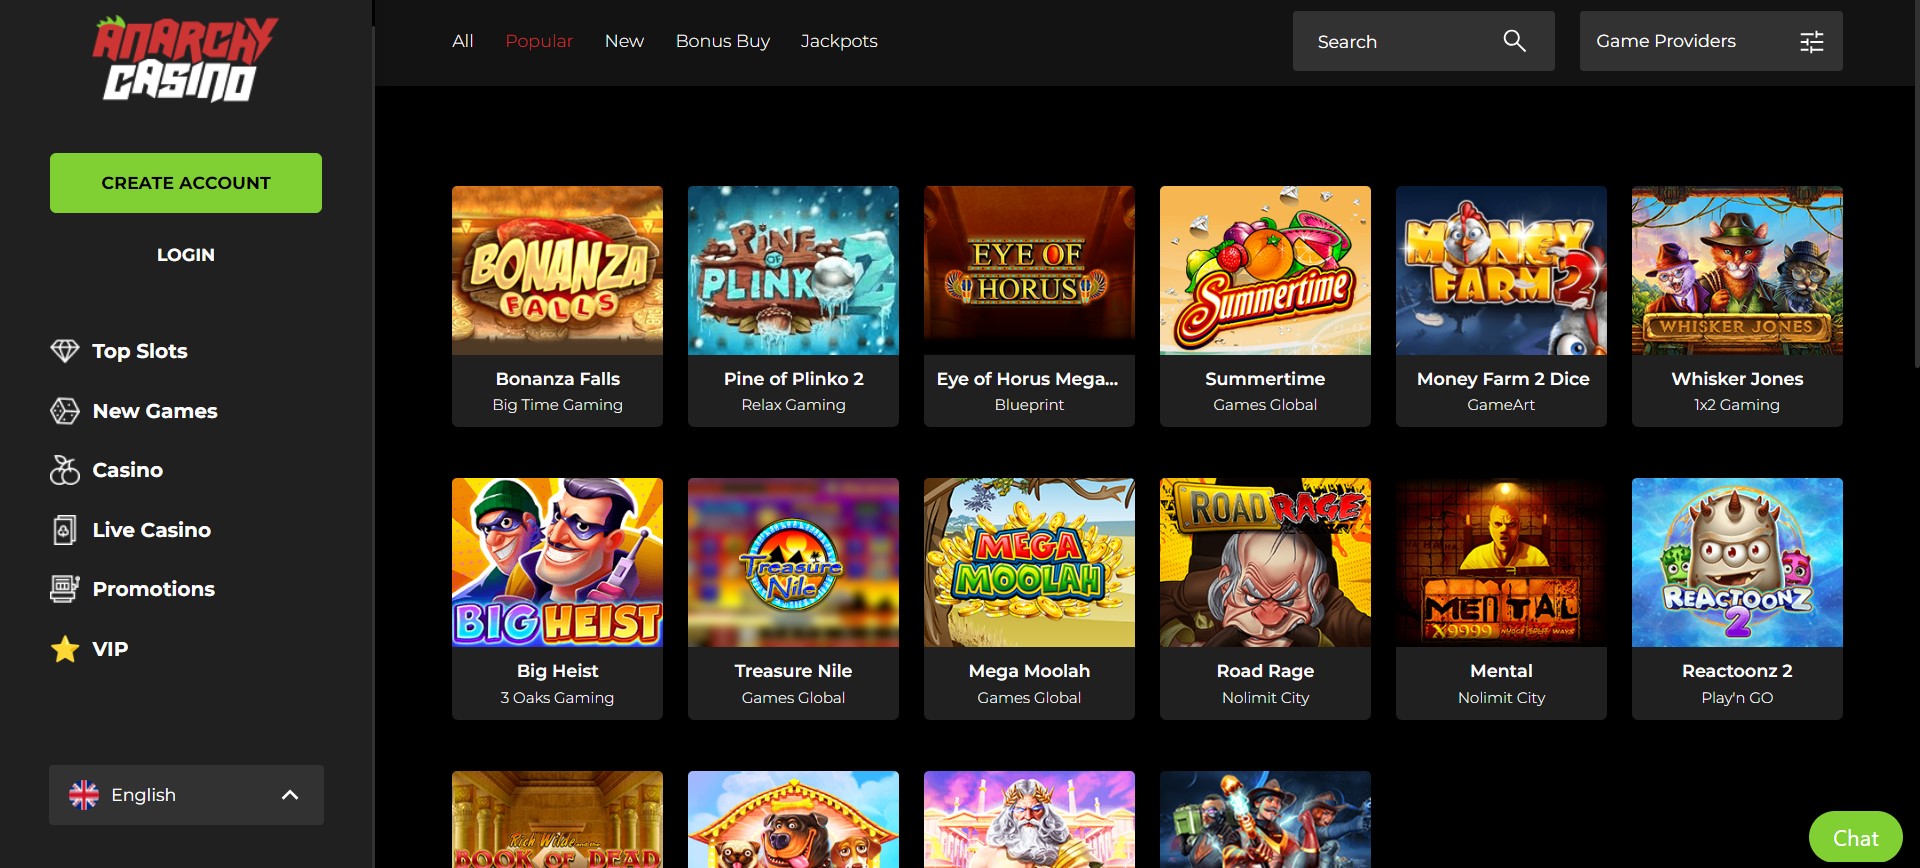The image size is (1920, 868).
Task: Open the VIP page
Action: pos(110,649)
